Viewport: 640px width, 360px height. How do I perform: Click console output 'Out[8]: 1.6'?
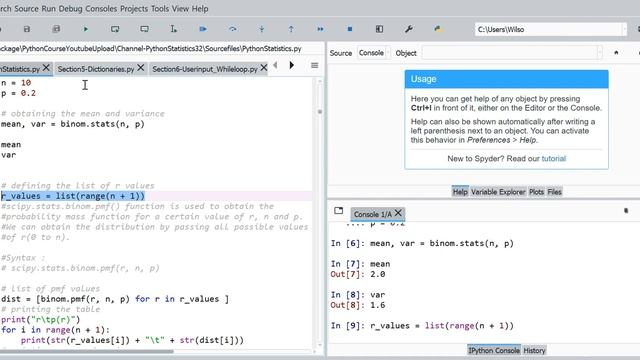click(x=358, y=305)
